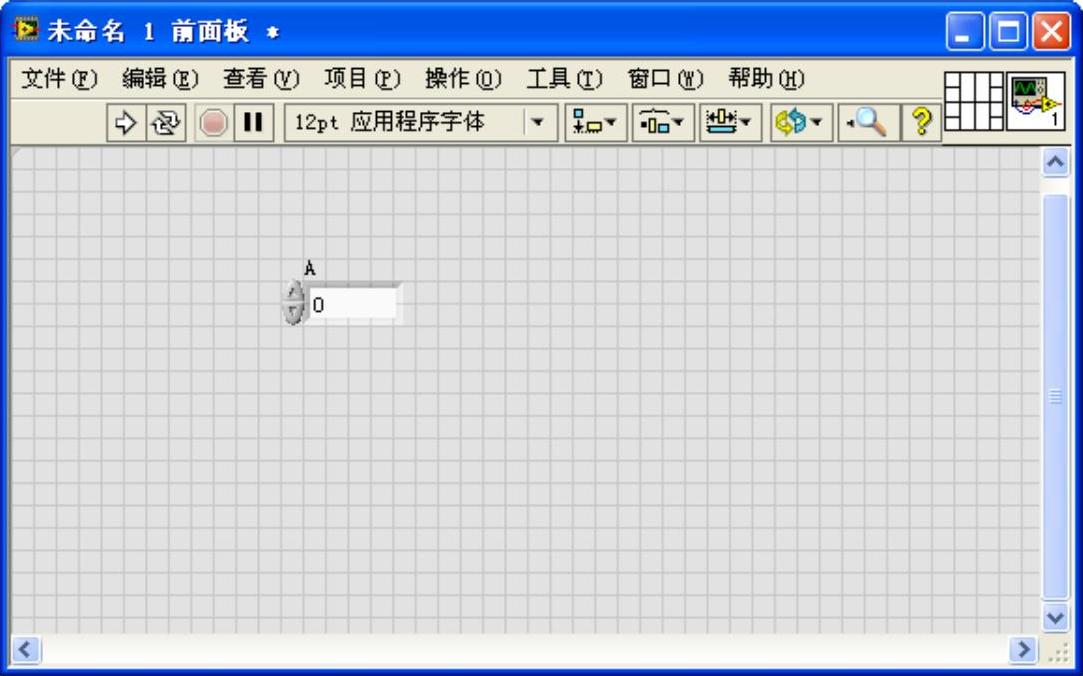Image resolution: width=1083 pixels, height=676 pixels.
Task: Click the LabVIEW icon in the title bar
Action: tap(26, 30)
